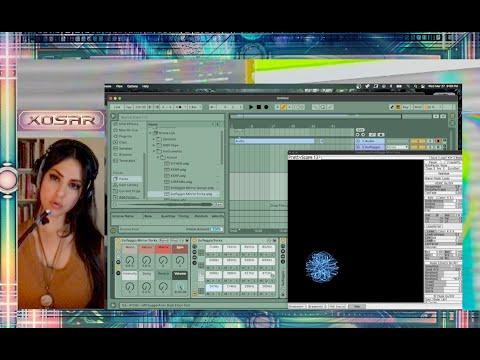Arm the Audio track record button

coord(438,141)
